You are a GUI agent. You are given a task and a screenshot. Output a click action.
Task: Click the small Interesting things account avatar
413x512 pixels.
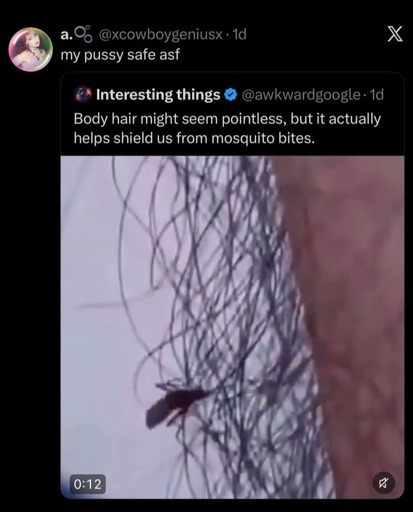coord(82,94)
